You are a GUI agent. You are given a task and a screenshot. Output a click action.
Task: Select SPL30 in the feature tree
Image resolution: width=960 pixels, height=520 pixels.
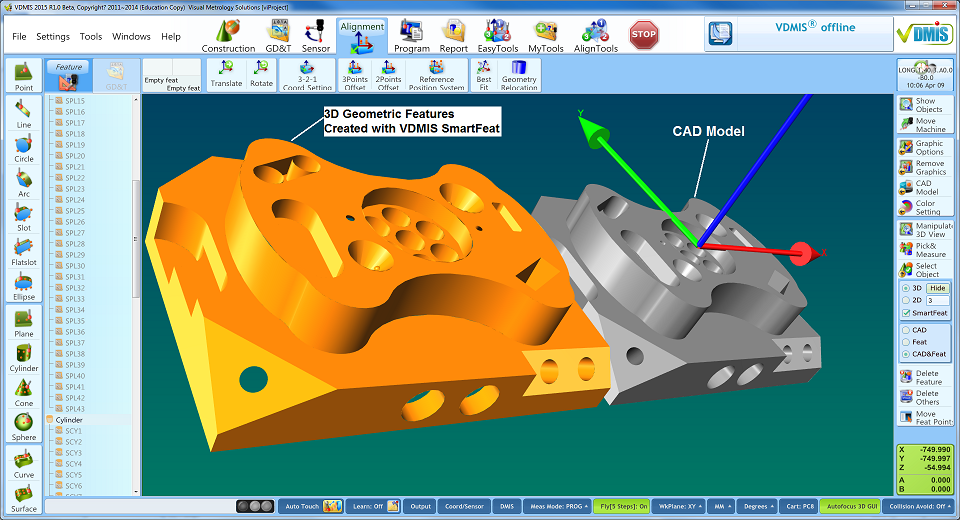point(75,266)
